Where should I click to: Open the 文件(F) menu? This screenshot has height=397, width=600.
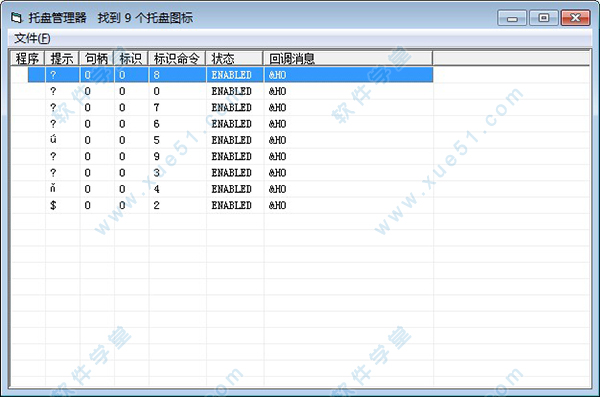coord(32,38)
